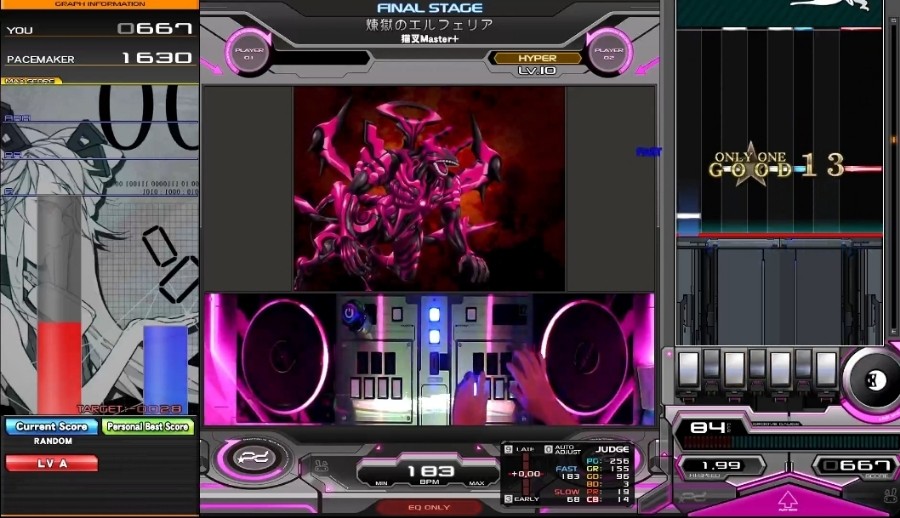Click the red current score graph bar

click(x=59, y=368)
